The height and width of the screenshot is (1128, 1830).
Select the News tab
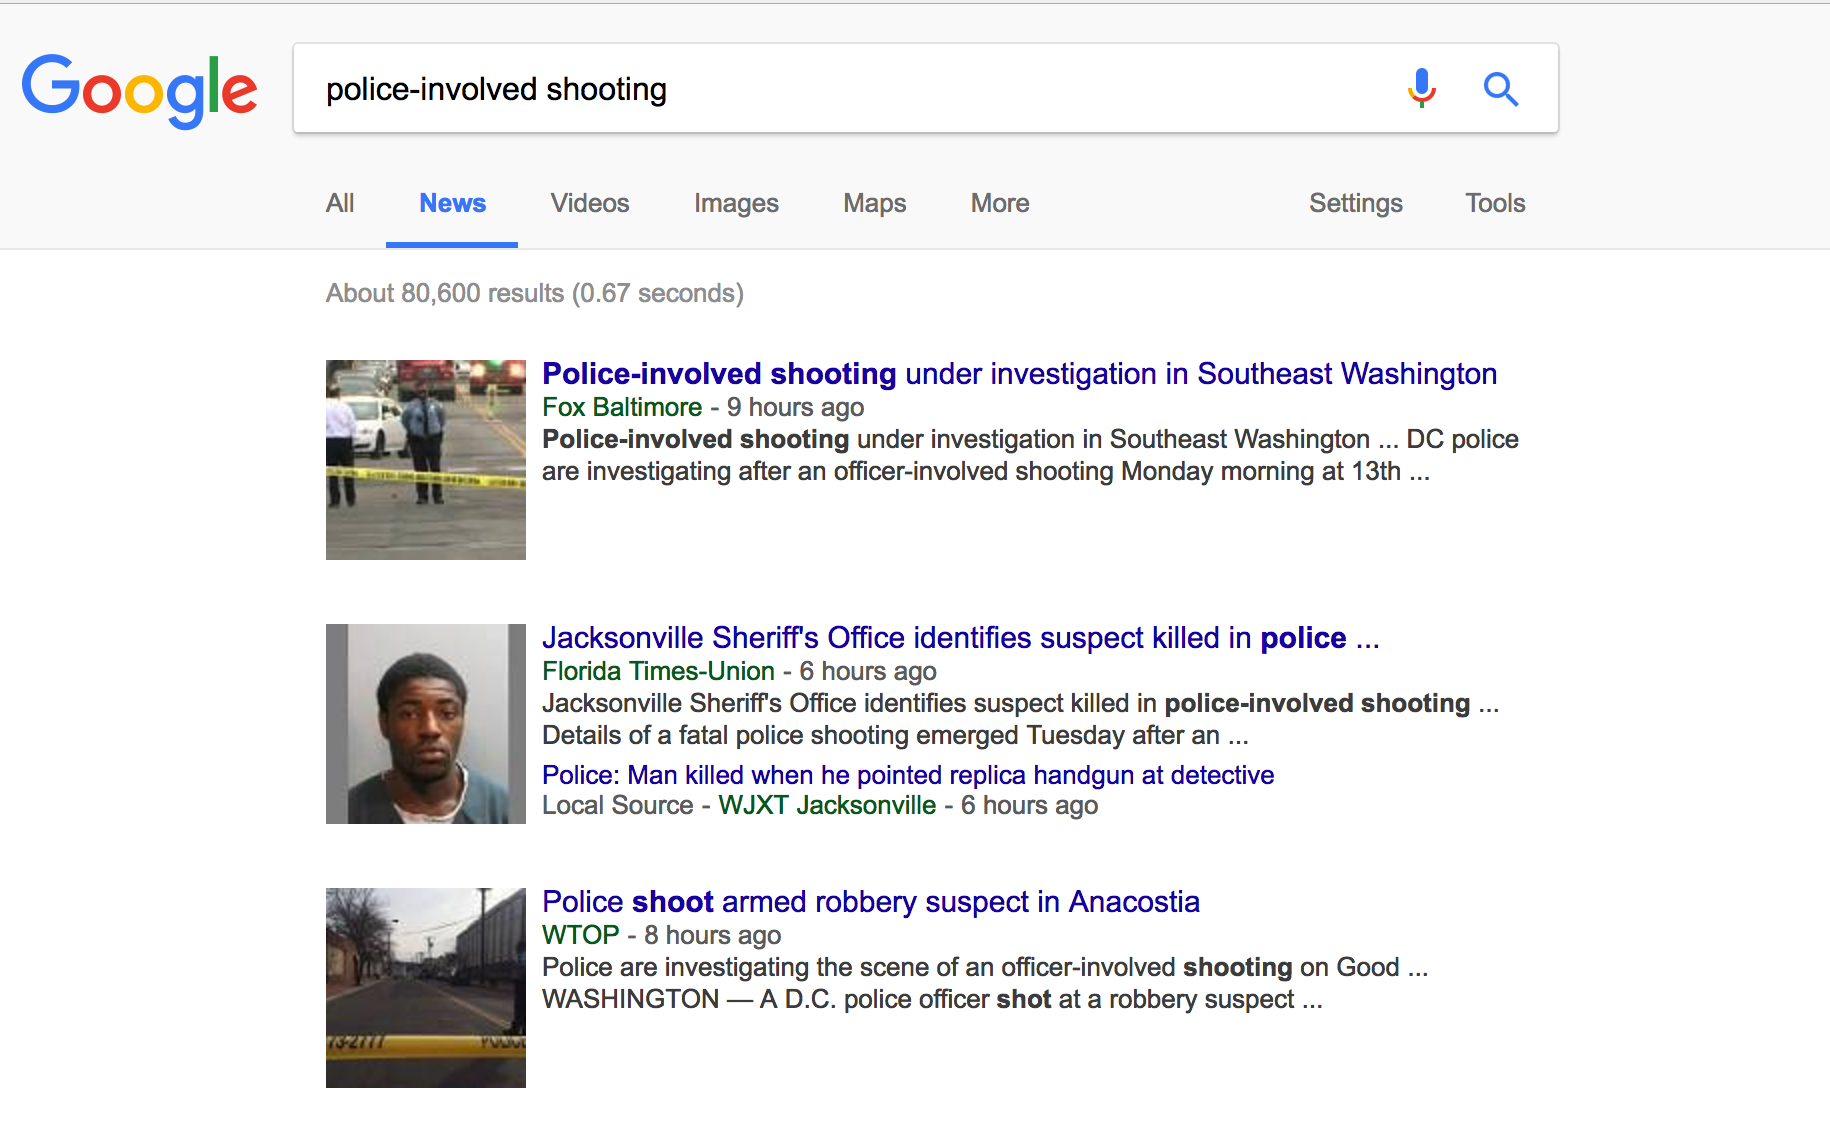click(x=452, y=203)
